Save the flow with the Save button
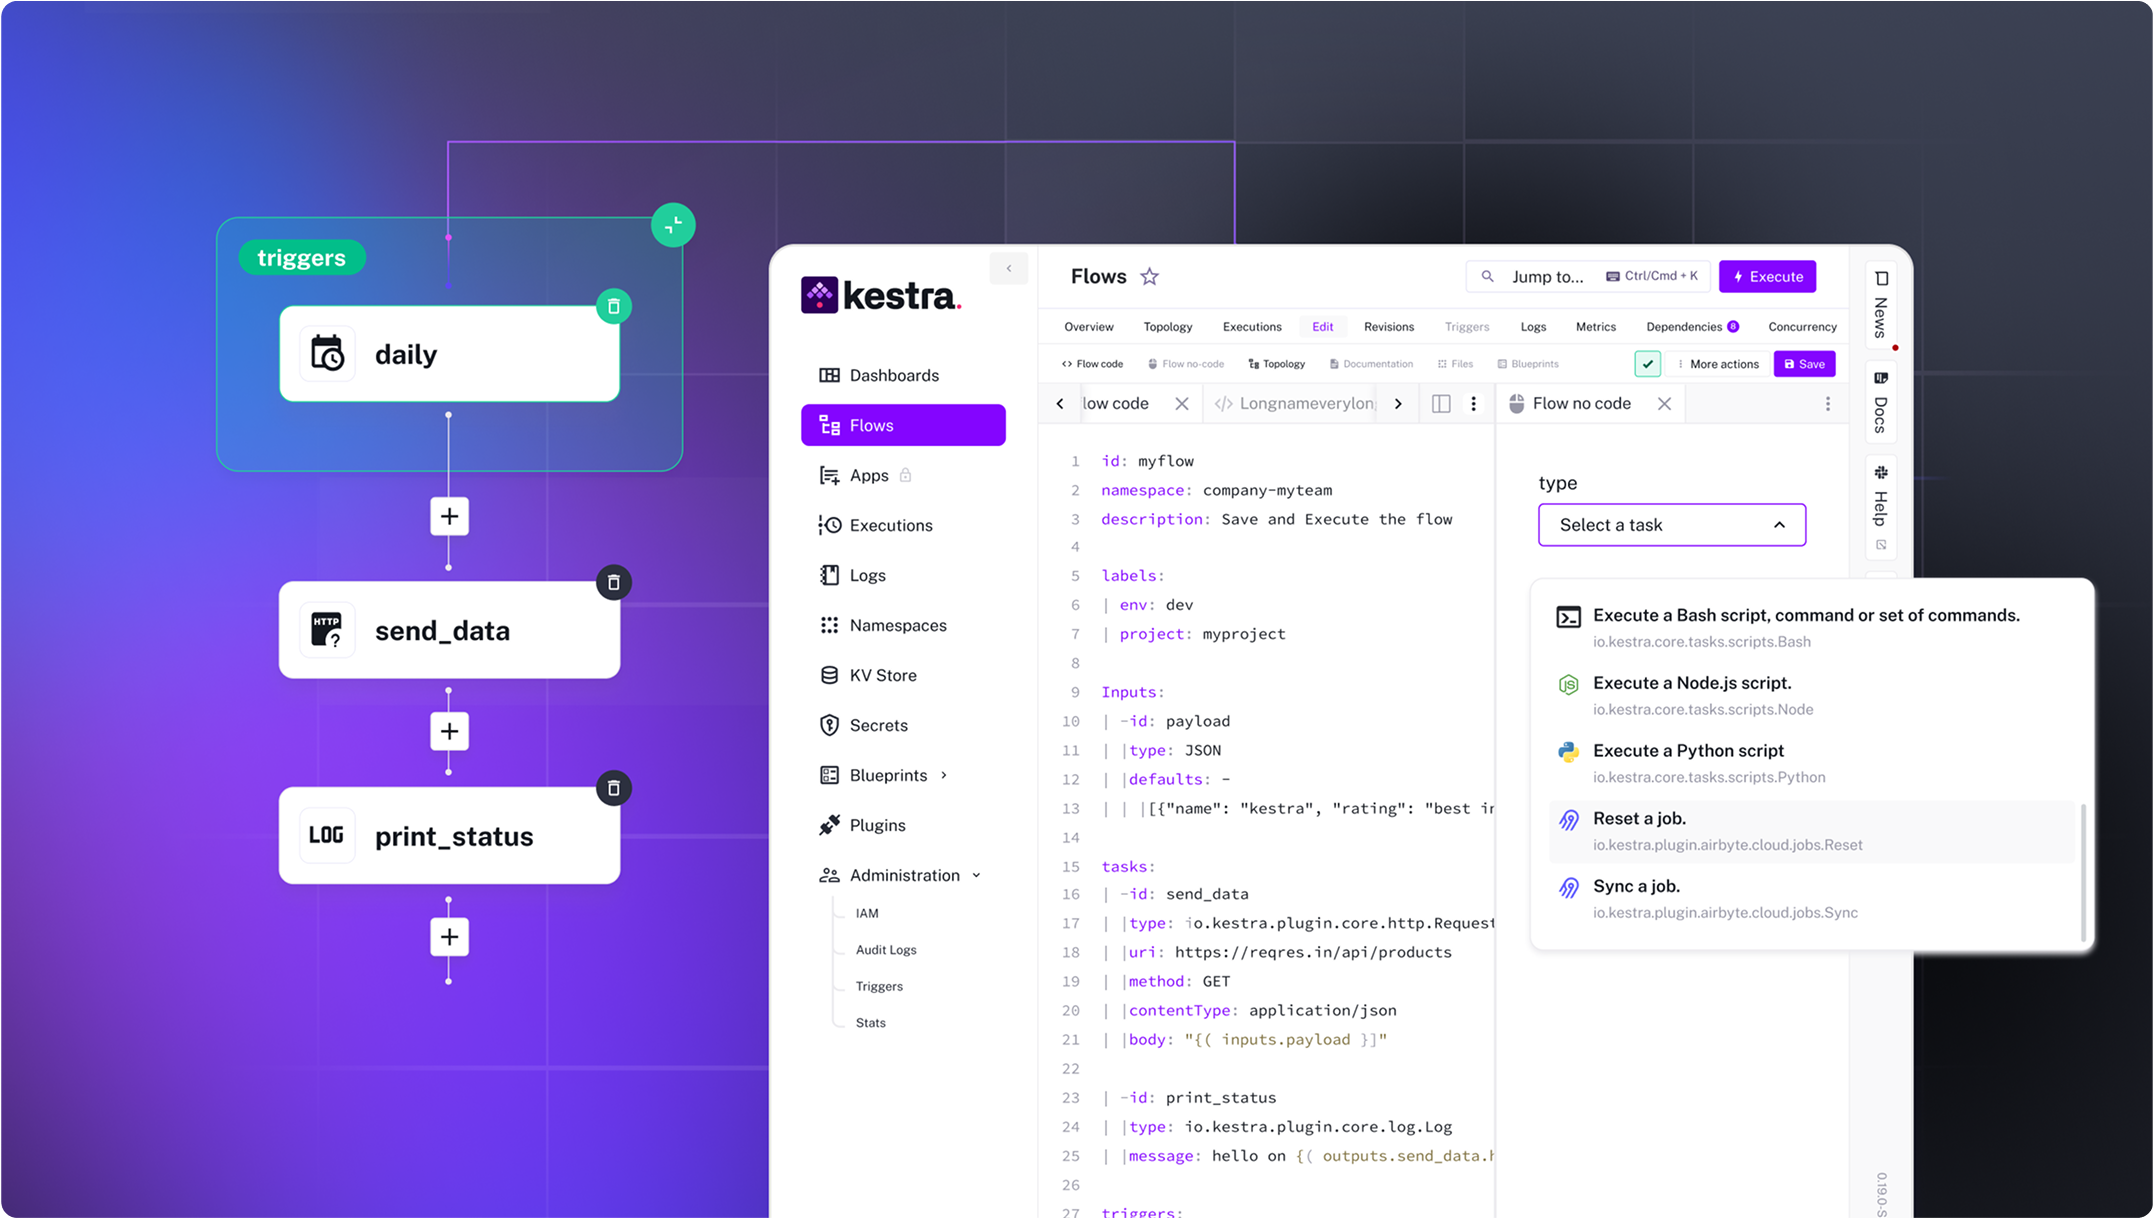Image resolution: width=2153 pixels, height=1218 pixels. pos(1804,363)
